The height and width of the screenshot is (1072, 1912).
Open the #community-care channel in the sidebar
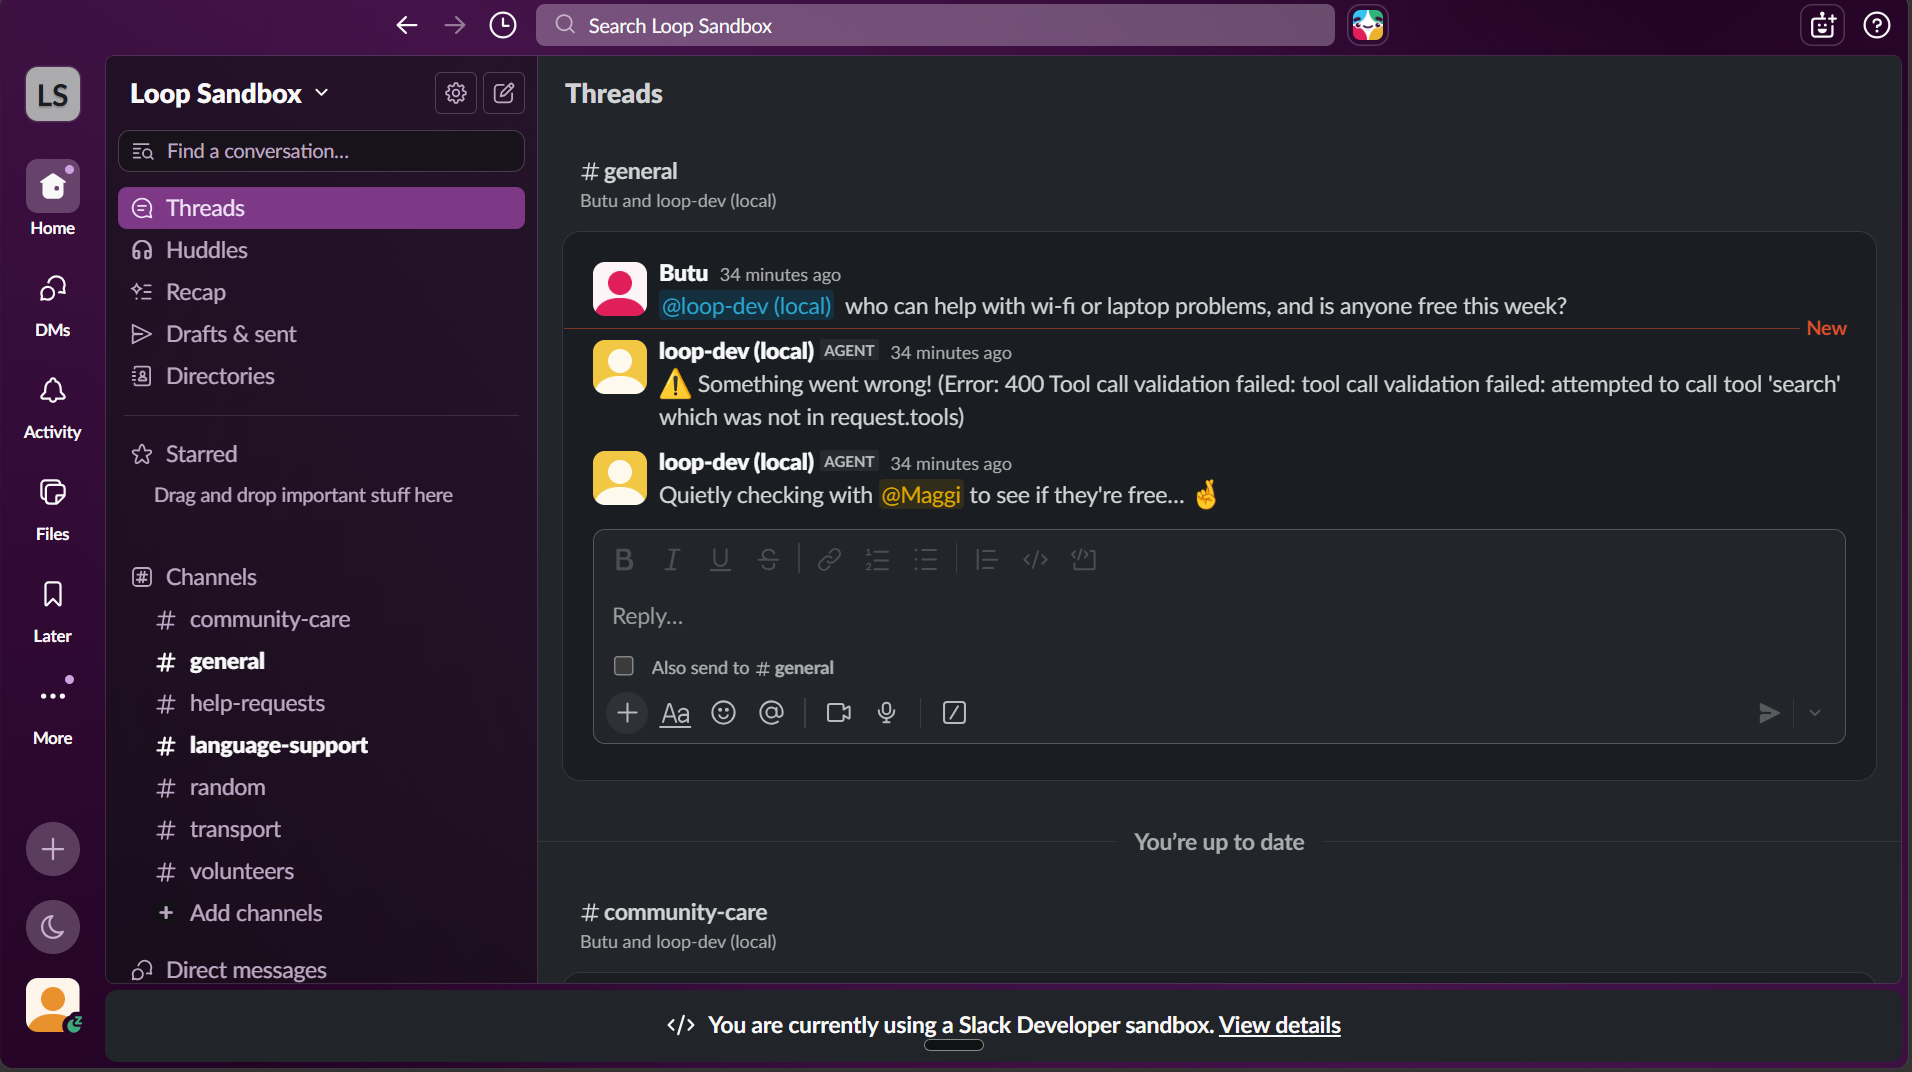(321, 619)
